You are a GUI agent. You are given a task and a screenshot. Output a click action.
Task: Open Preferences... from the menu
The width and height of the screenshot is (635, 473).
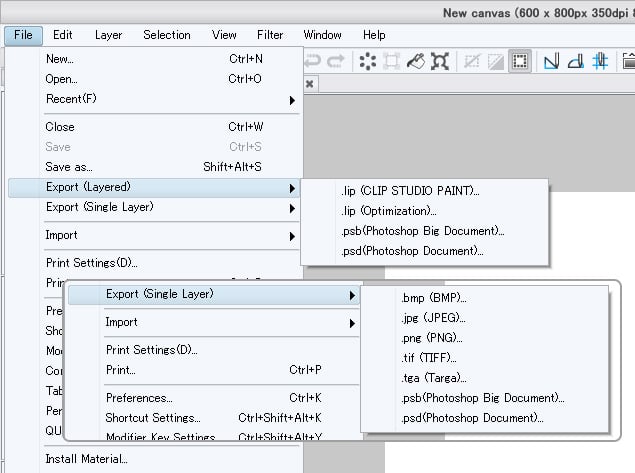click(x=139, y=397)
